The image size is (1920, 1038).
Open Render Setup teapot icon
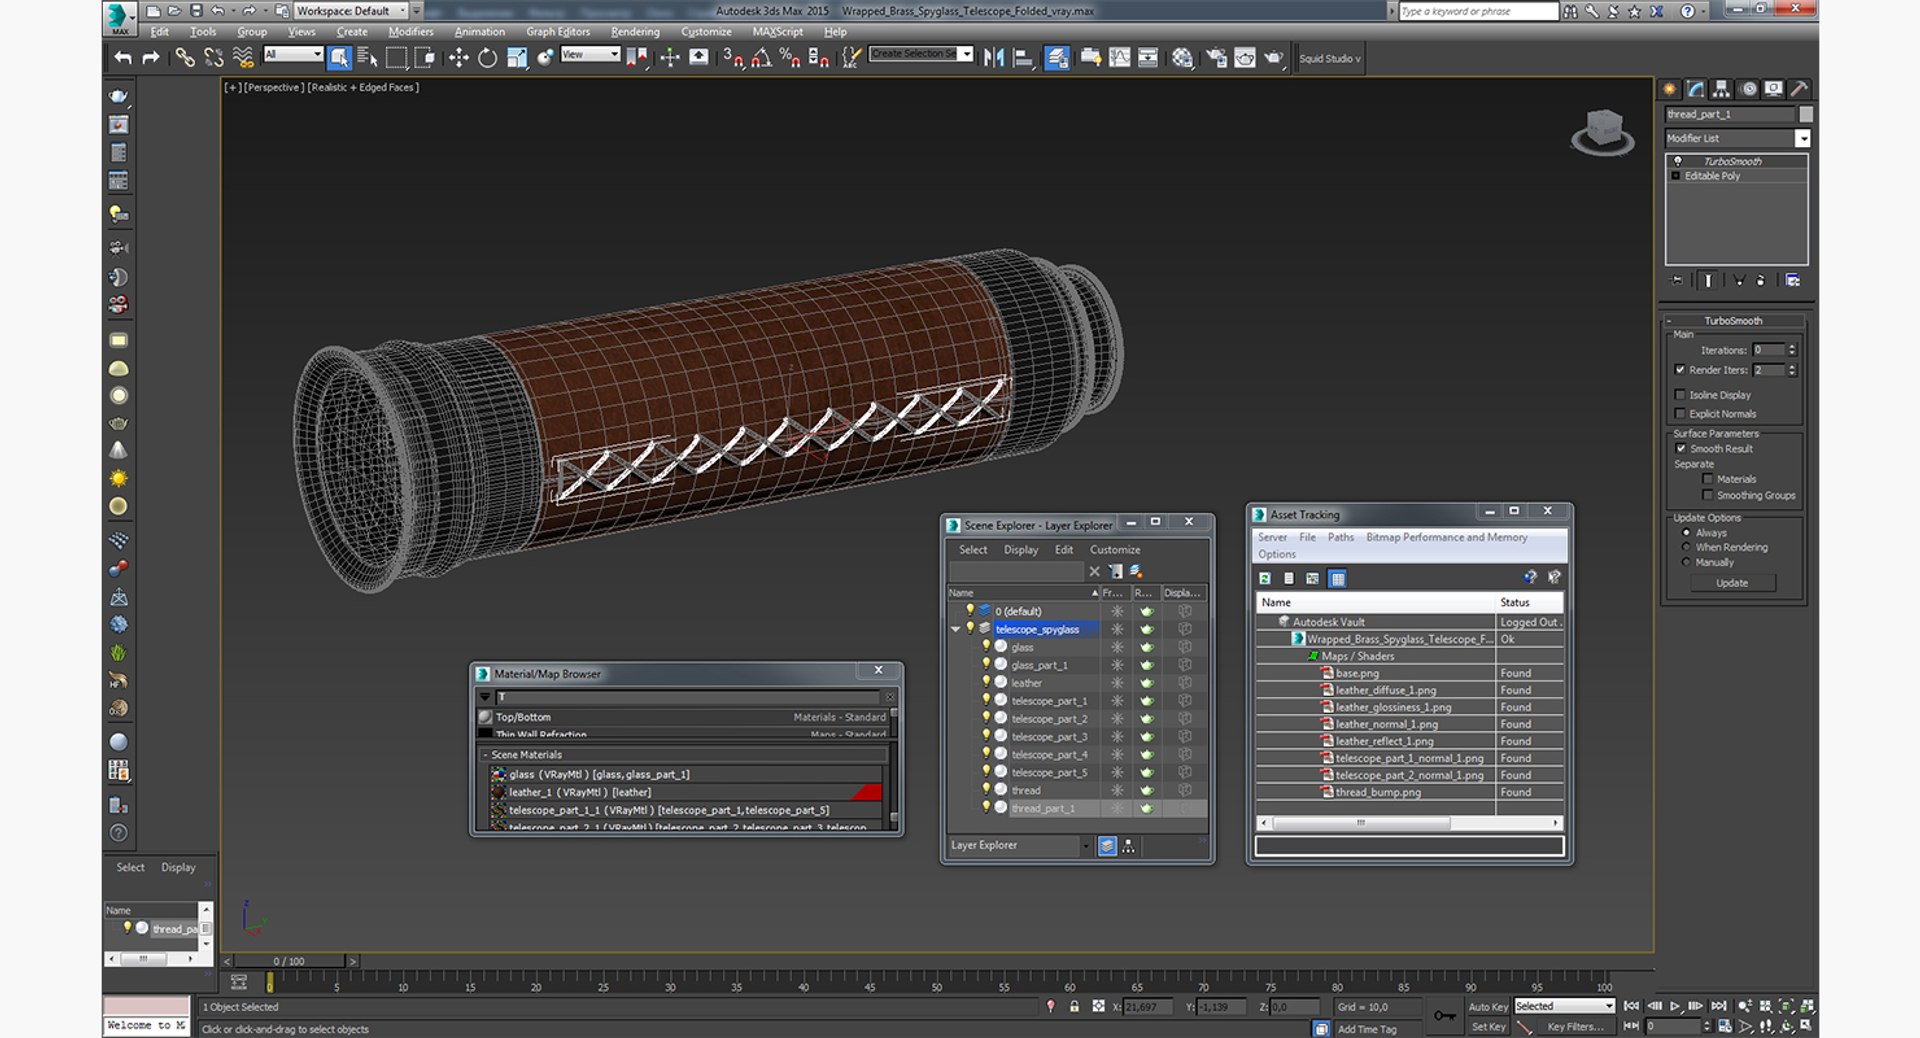(x=1216, y=58)
